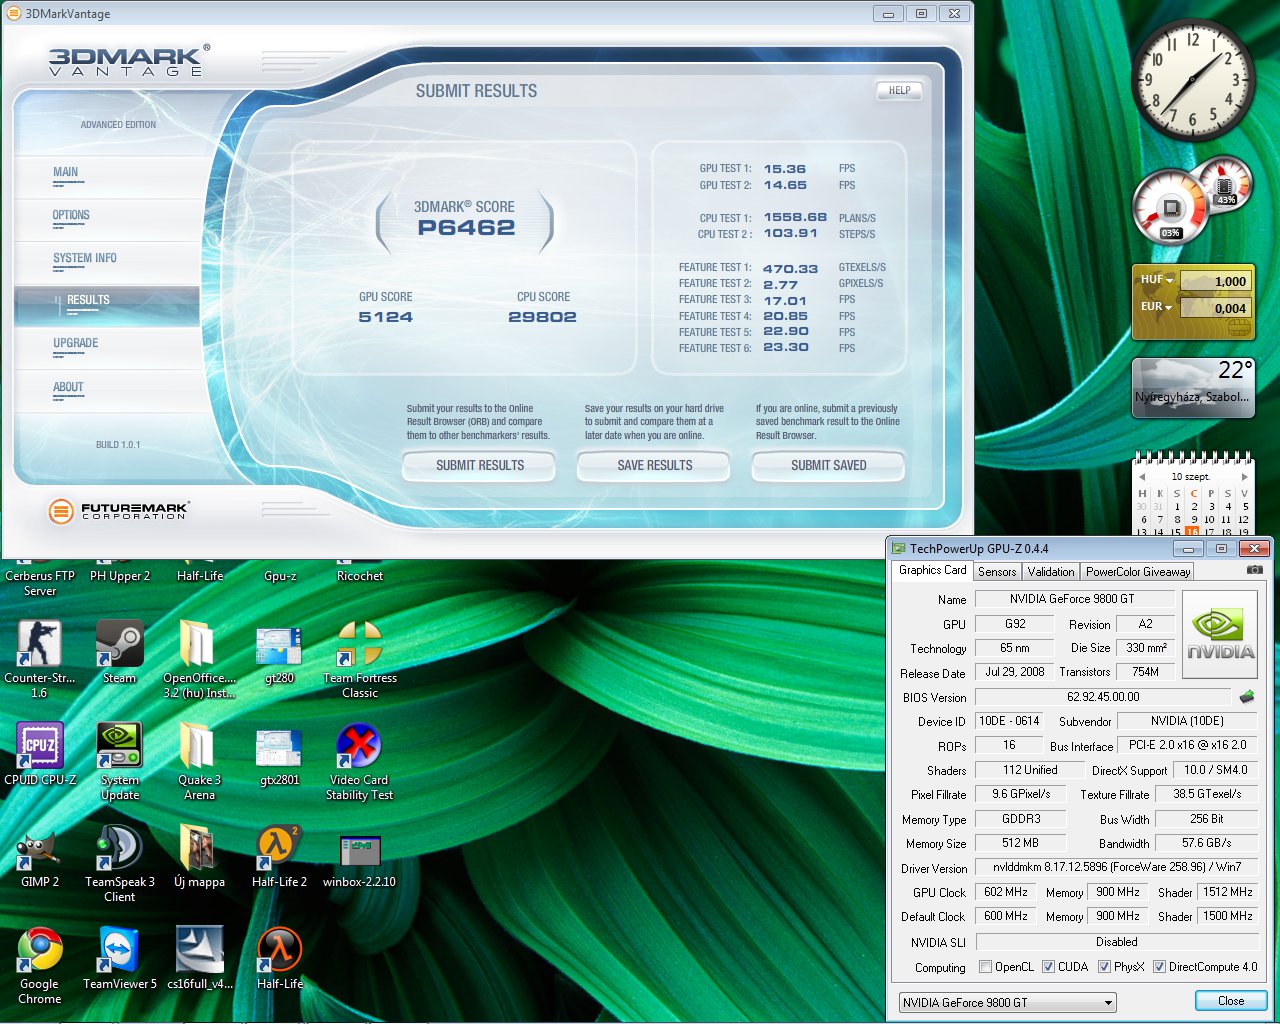Viewport: 1280px width, 1024px height.
Task: Go to previous month in calendar gadget
Action: pos(1141,477)
